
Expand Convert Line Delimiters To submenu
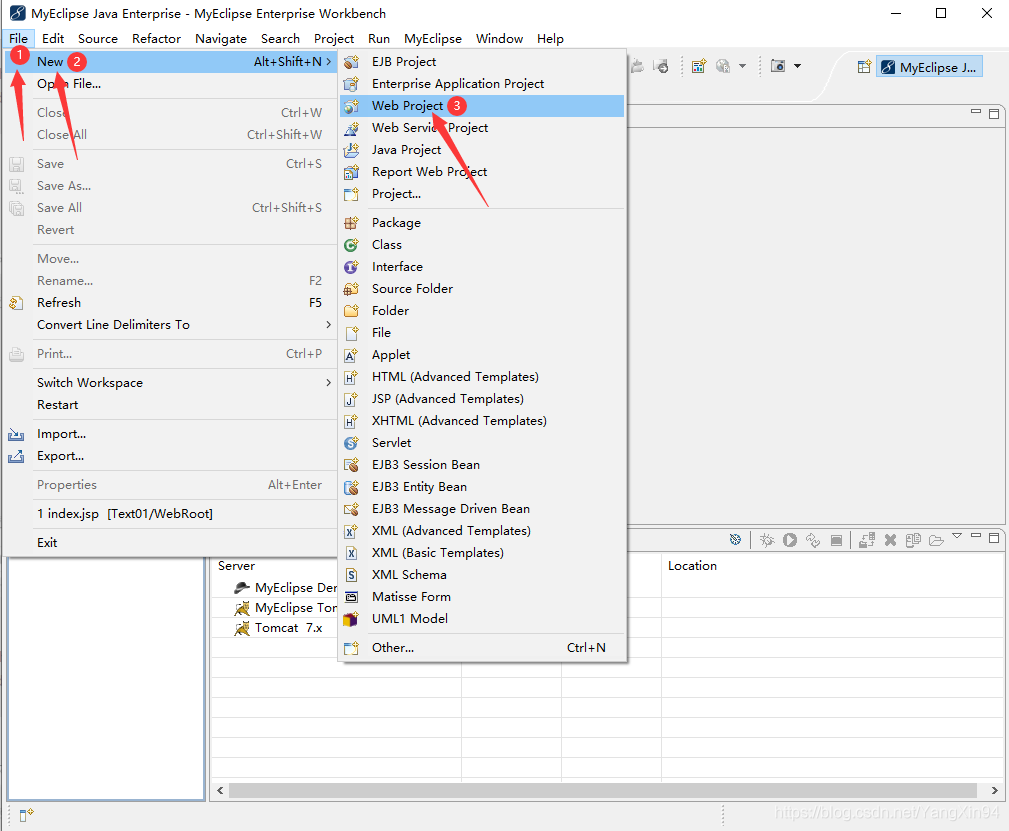184,324
